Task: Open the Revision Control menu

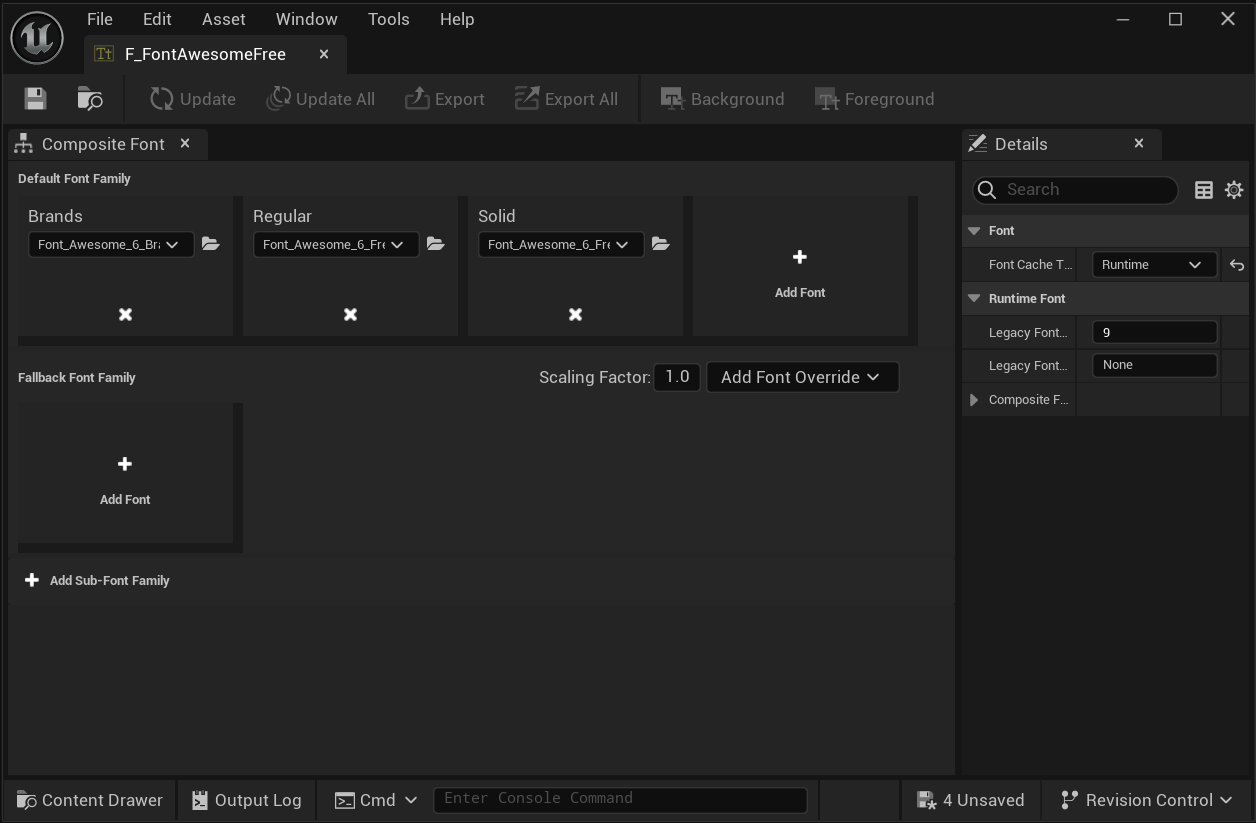Action: (1147, 800)
